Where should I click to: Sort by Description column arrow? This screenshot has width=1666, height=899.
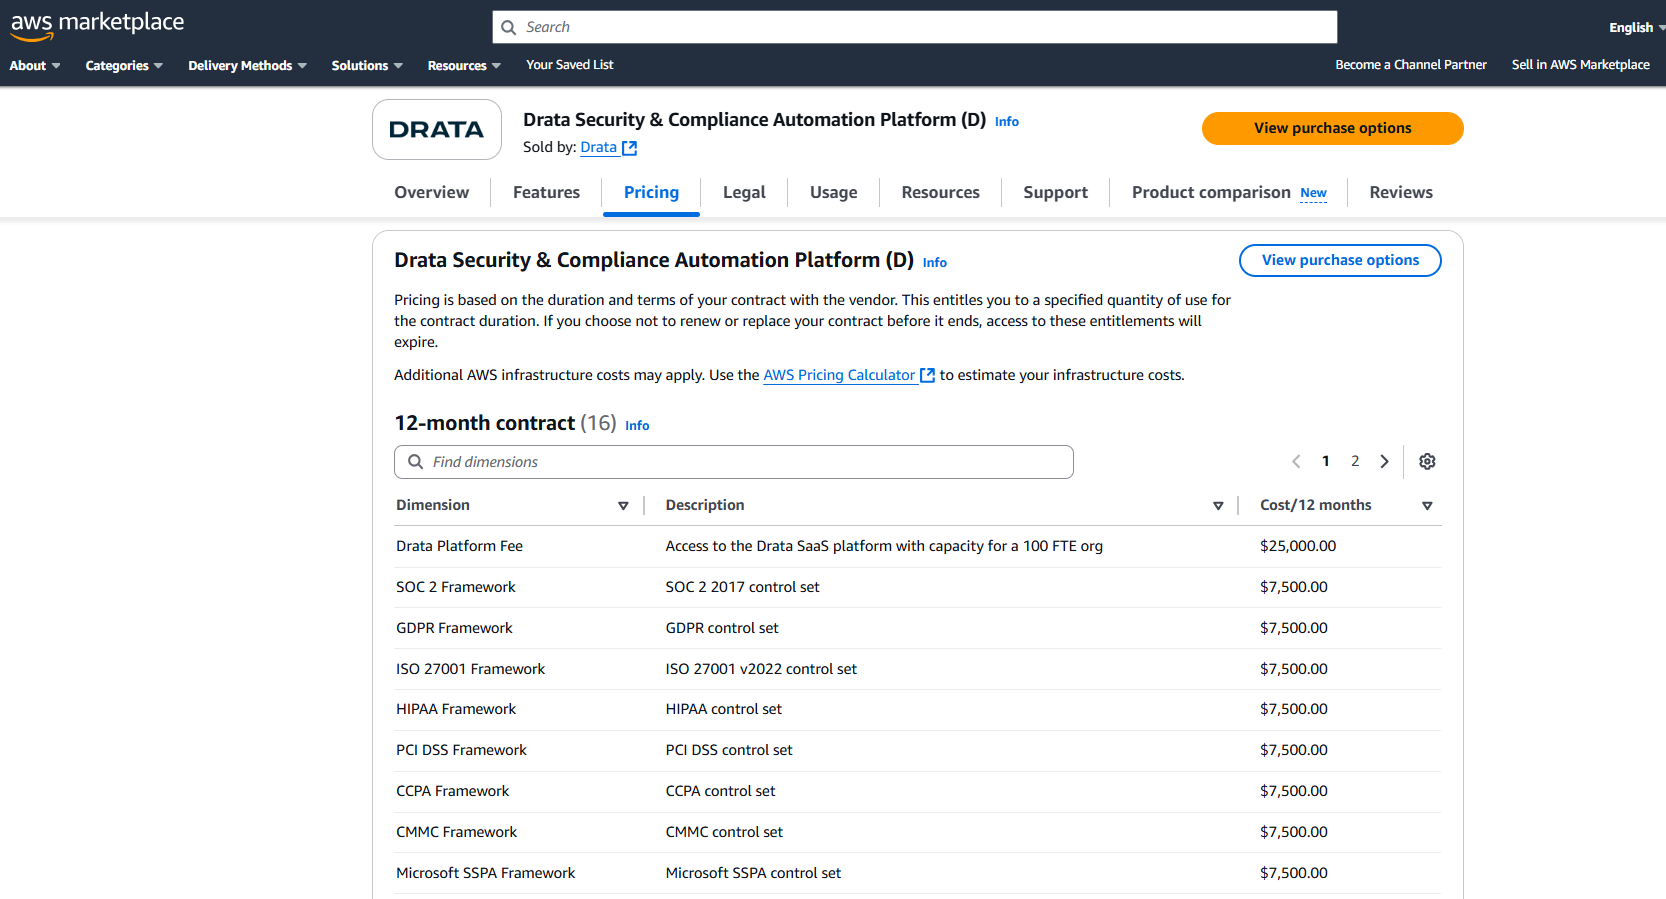coord(1218,506)
